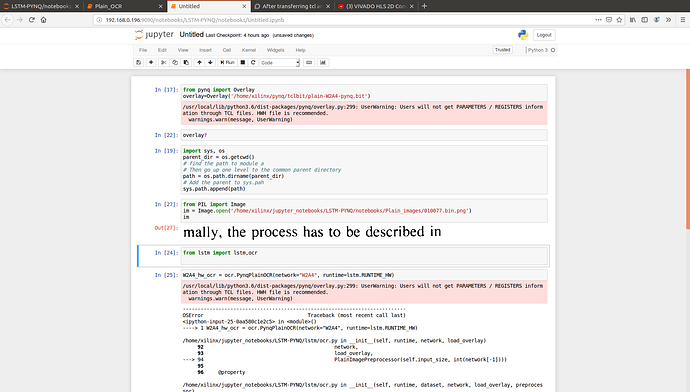Click the Trusted notebook button
This screenshot has width=690, height=392.
tap(503, 50)
